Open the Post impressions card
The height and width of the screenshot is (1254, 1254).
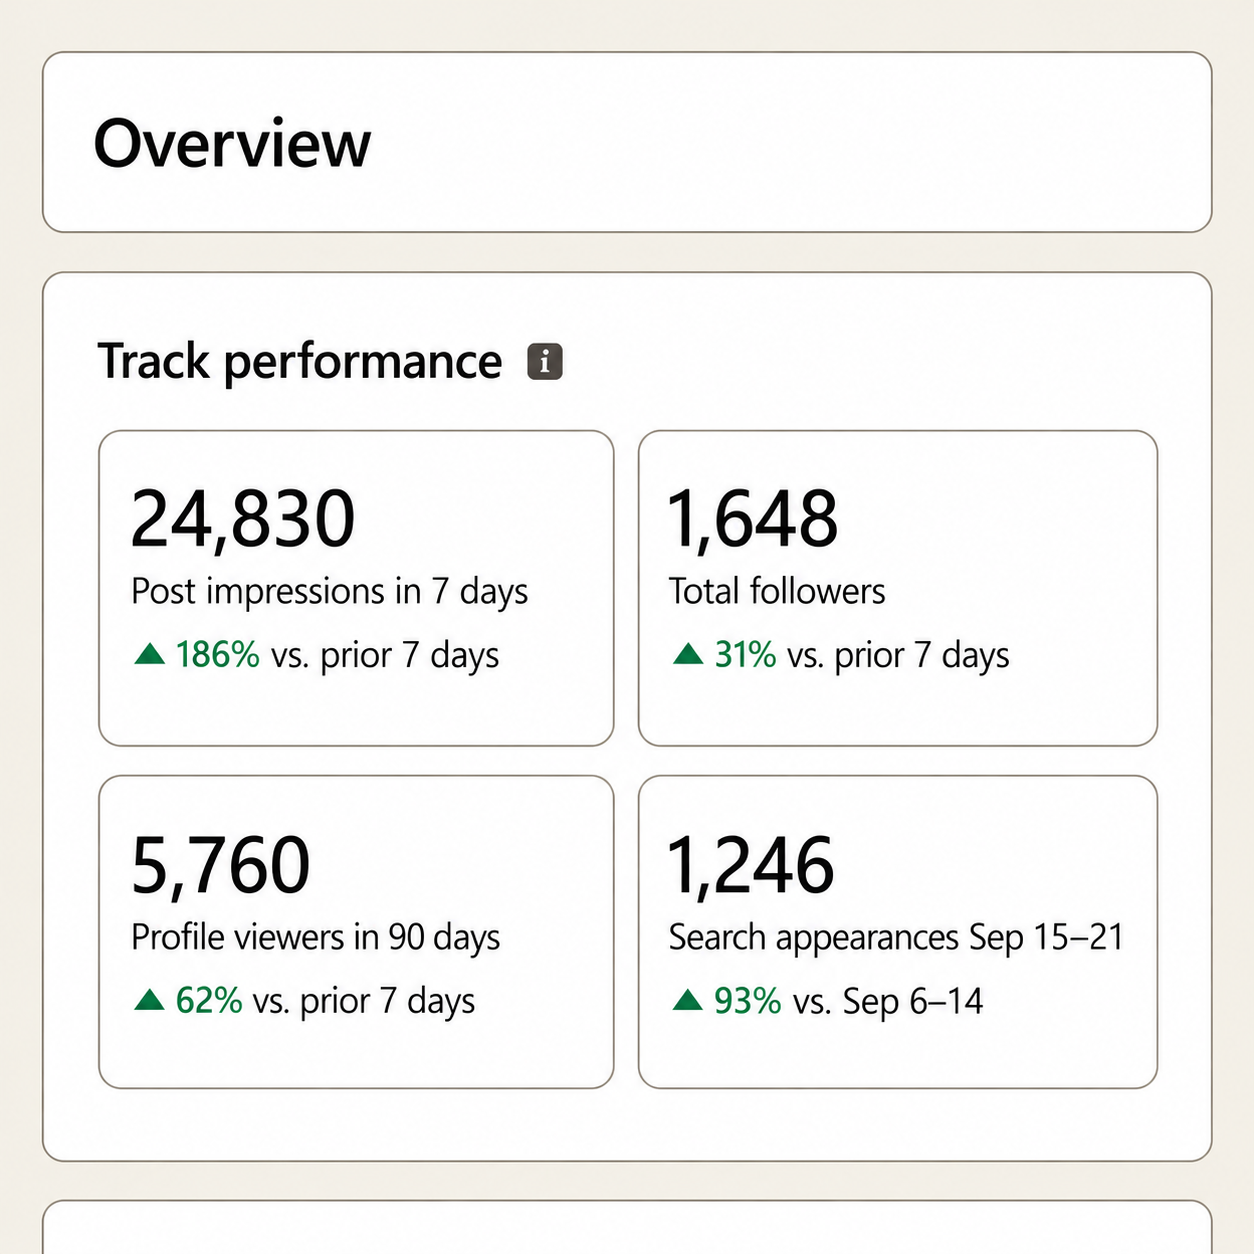pyautogui.click(x=356, y=588)
